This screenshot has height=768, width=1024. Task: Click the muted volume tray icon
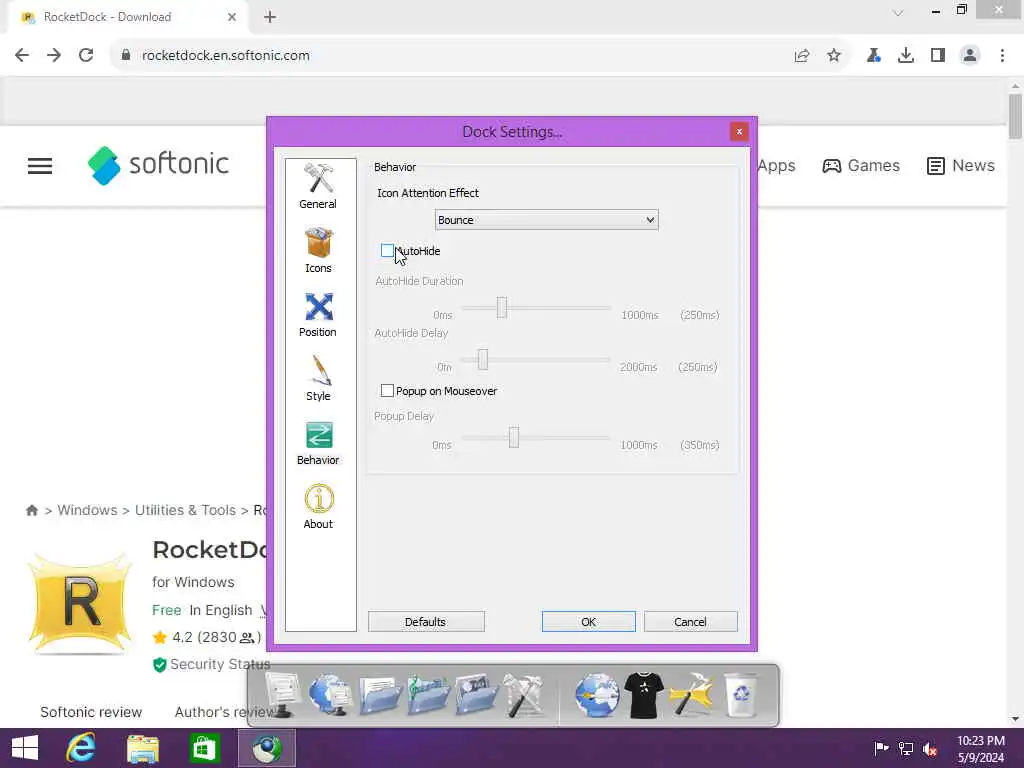click(x=930, y=749)
